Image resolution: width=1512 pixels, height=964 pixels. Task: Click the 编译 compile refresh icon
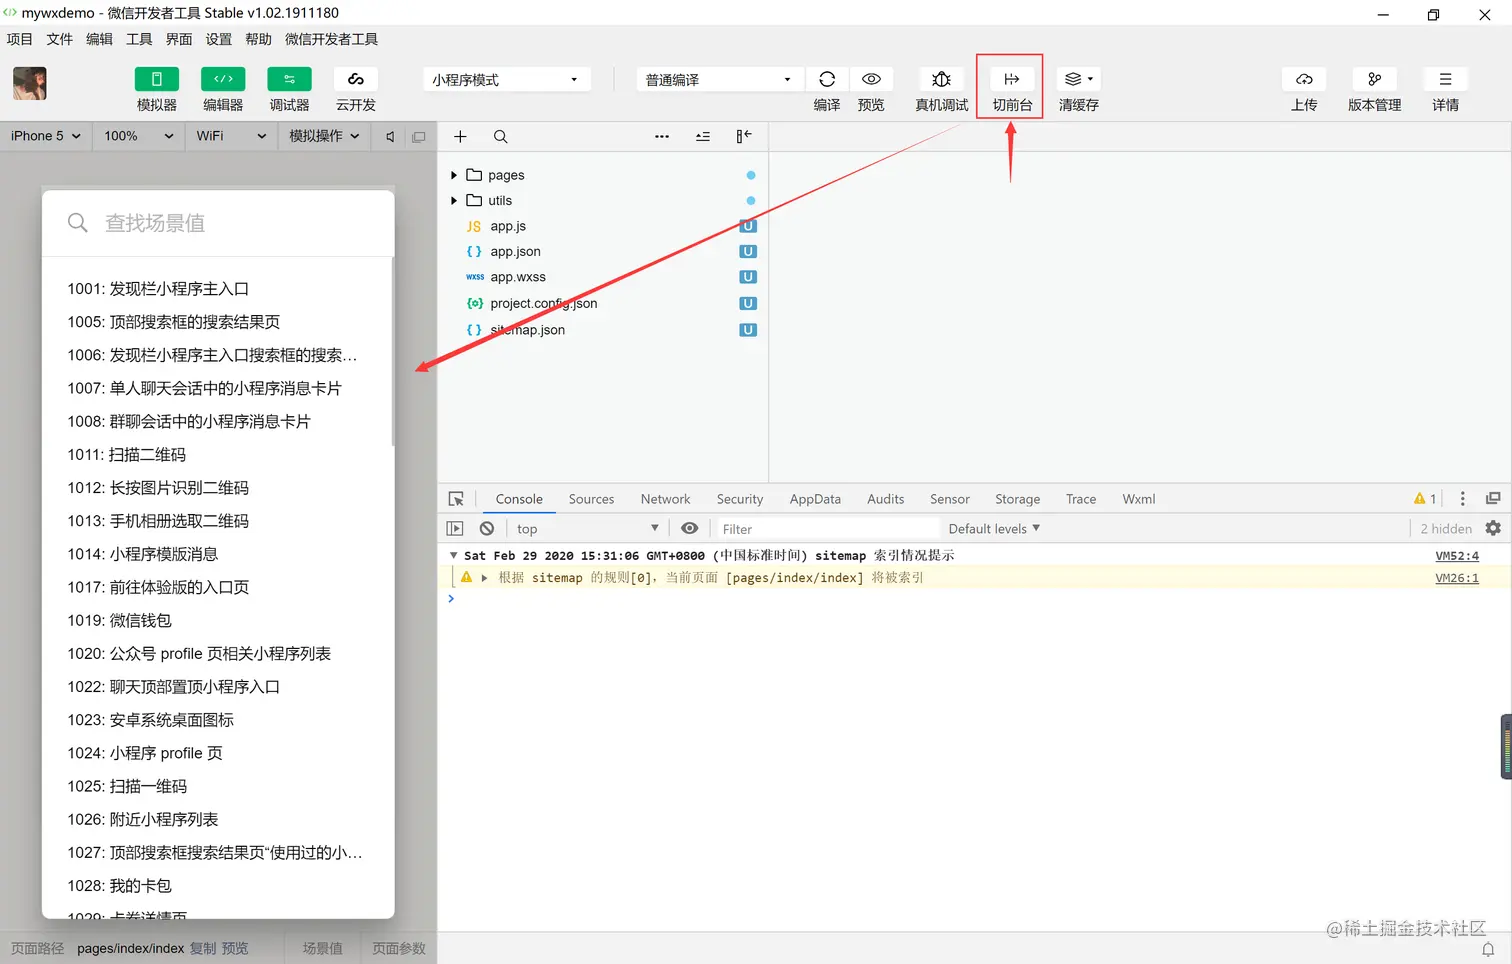[827, 79]
